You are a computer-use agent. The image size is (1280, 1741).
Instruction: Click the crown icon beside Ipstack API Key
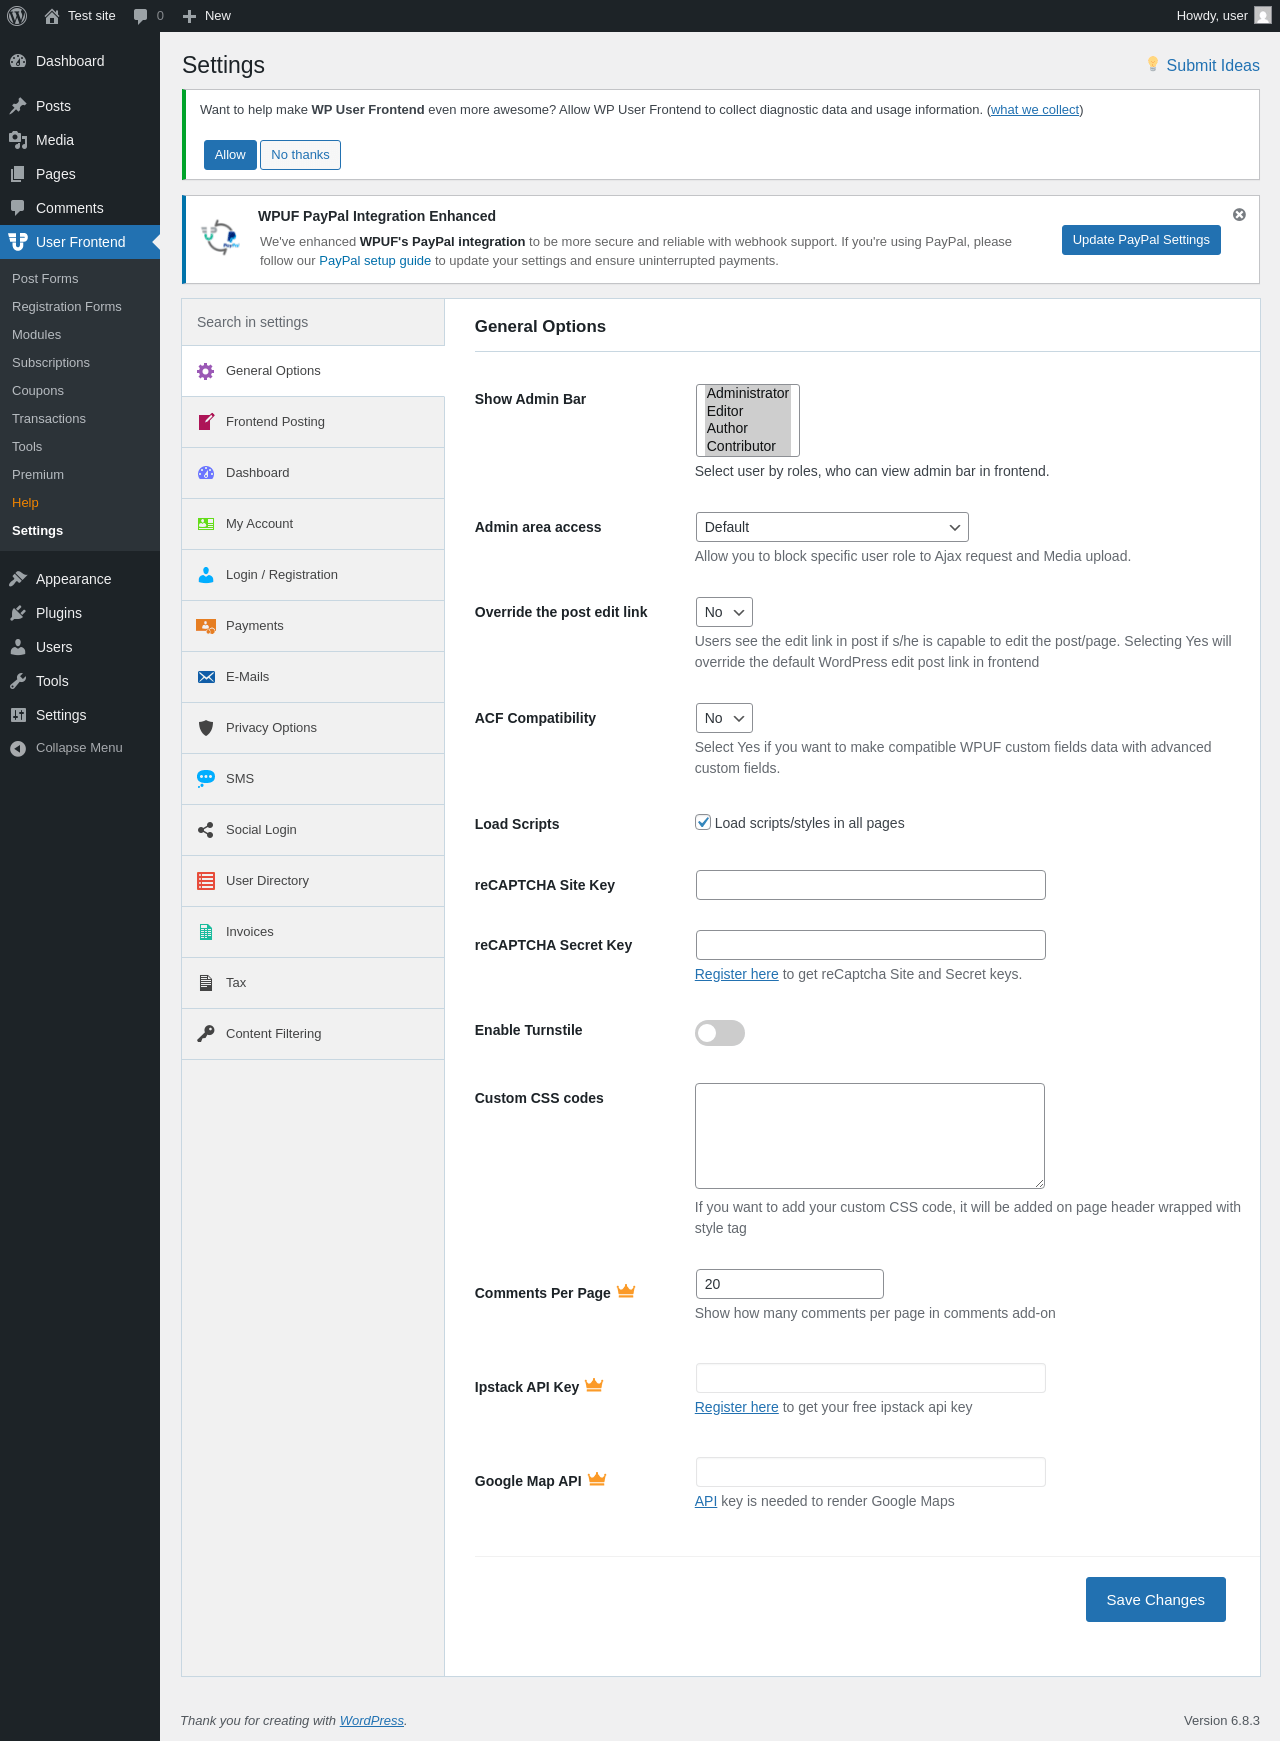594,1385
